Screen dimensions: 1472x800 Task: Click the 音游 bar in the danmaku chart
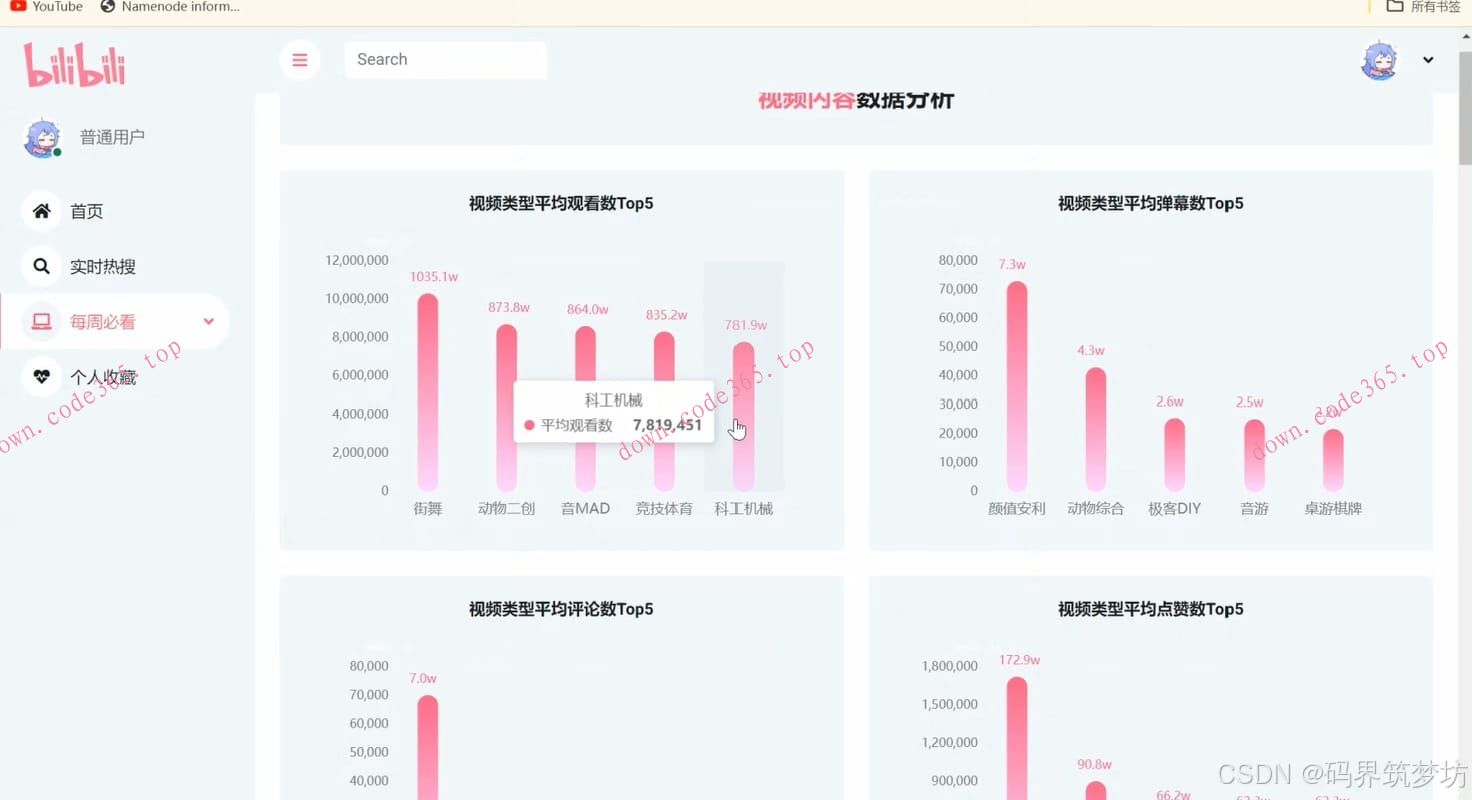pos(1254,455)
